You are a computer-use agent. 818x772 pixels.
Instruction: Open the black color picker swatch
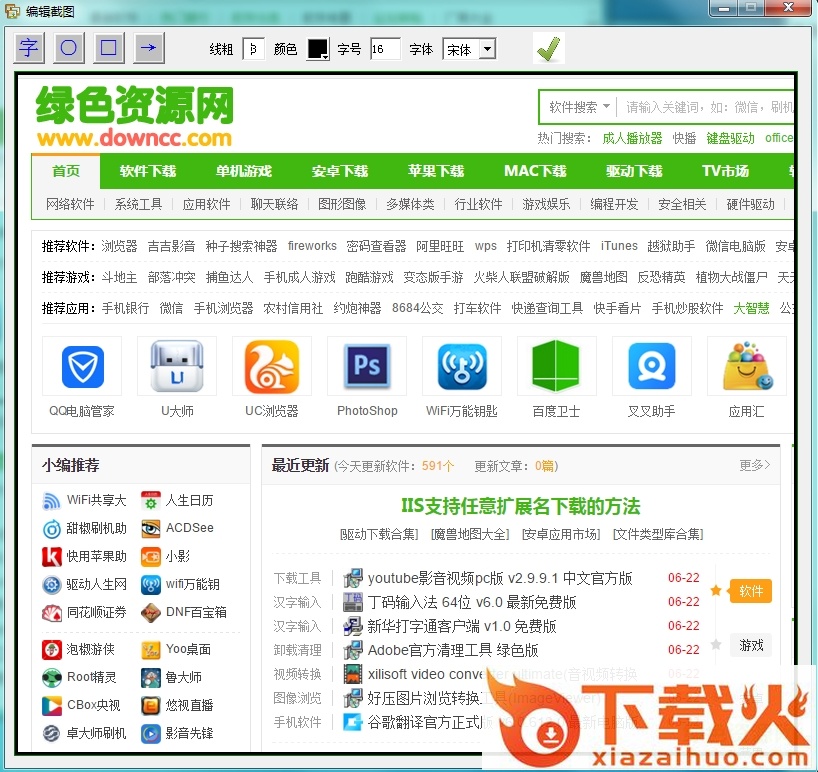318,49
